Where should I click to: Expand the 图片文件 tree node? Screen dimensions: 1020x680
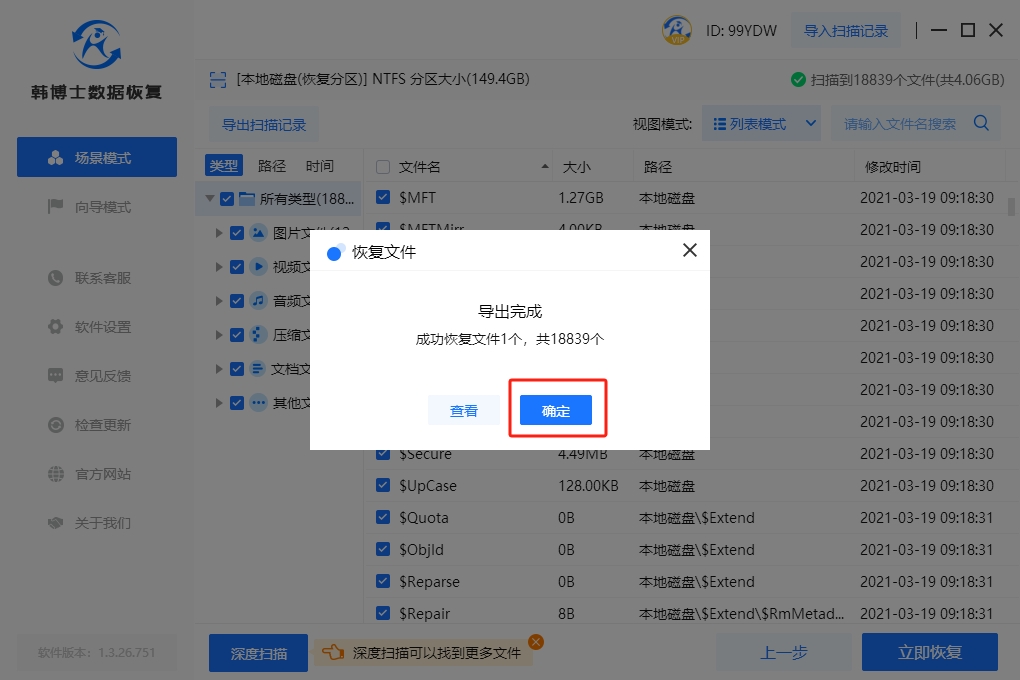[219, 233]
